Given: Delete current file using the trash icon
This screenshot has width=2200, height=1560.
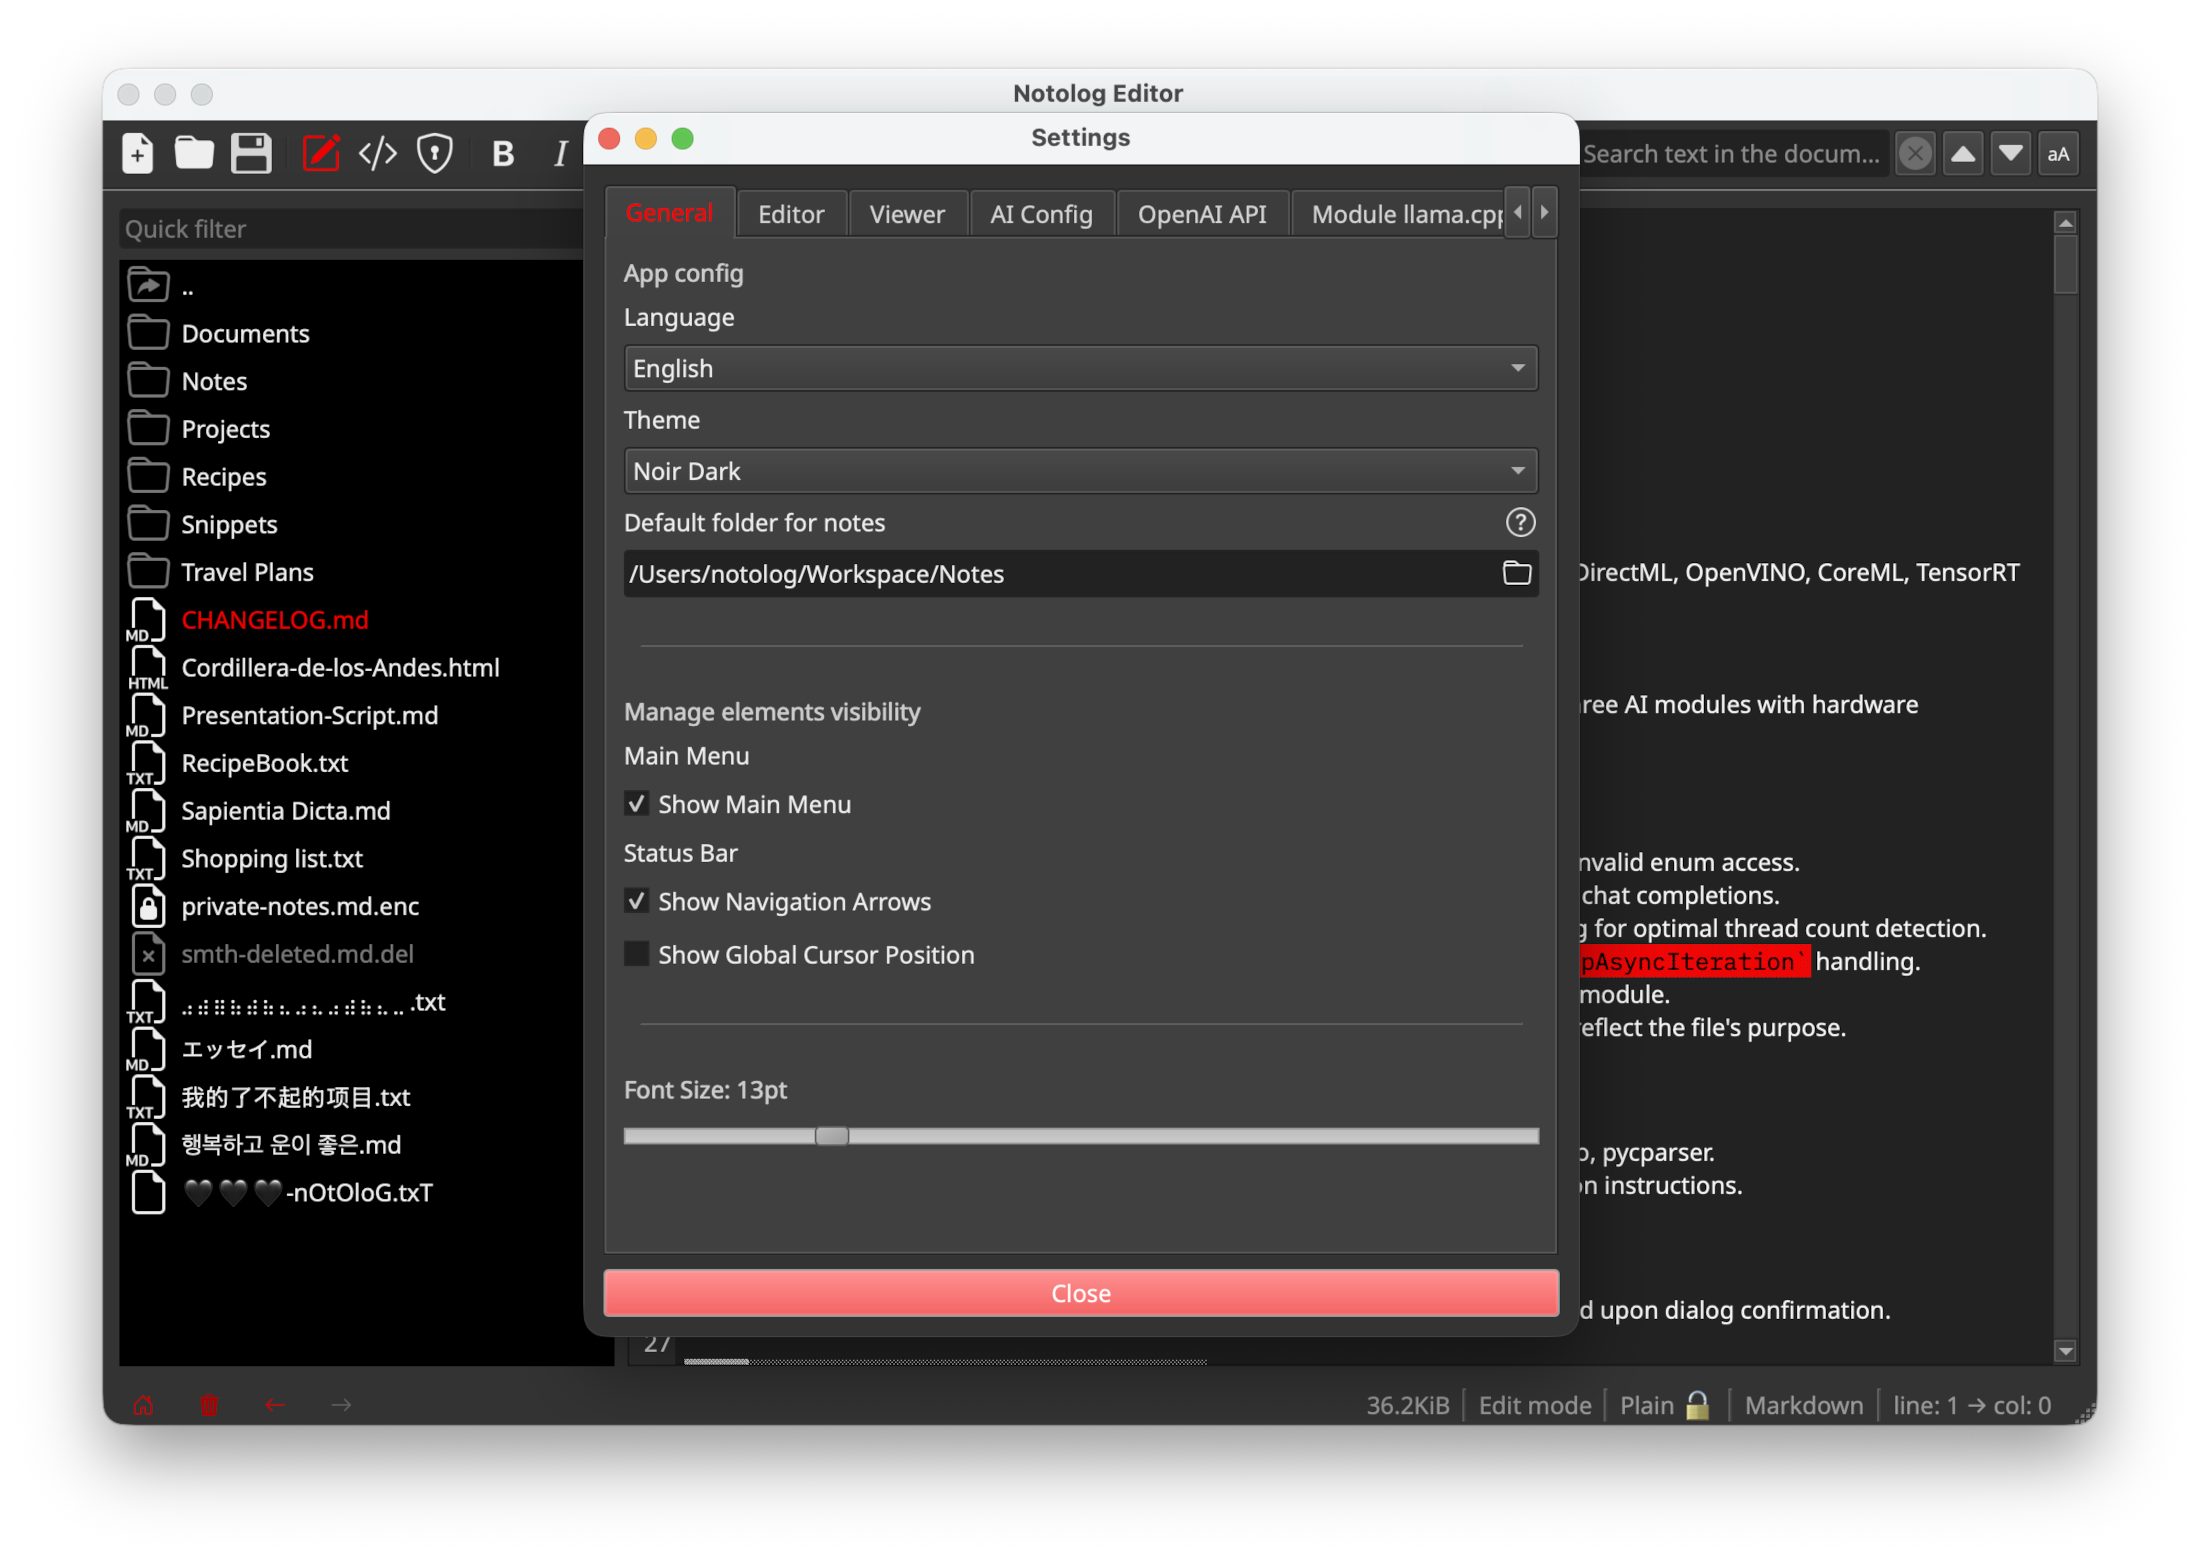Looking at the screenshot, I should tap(209, 1405).
